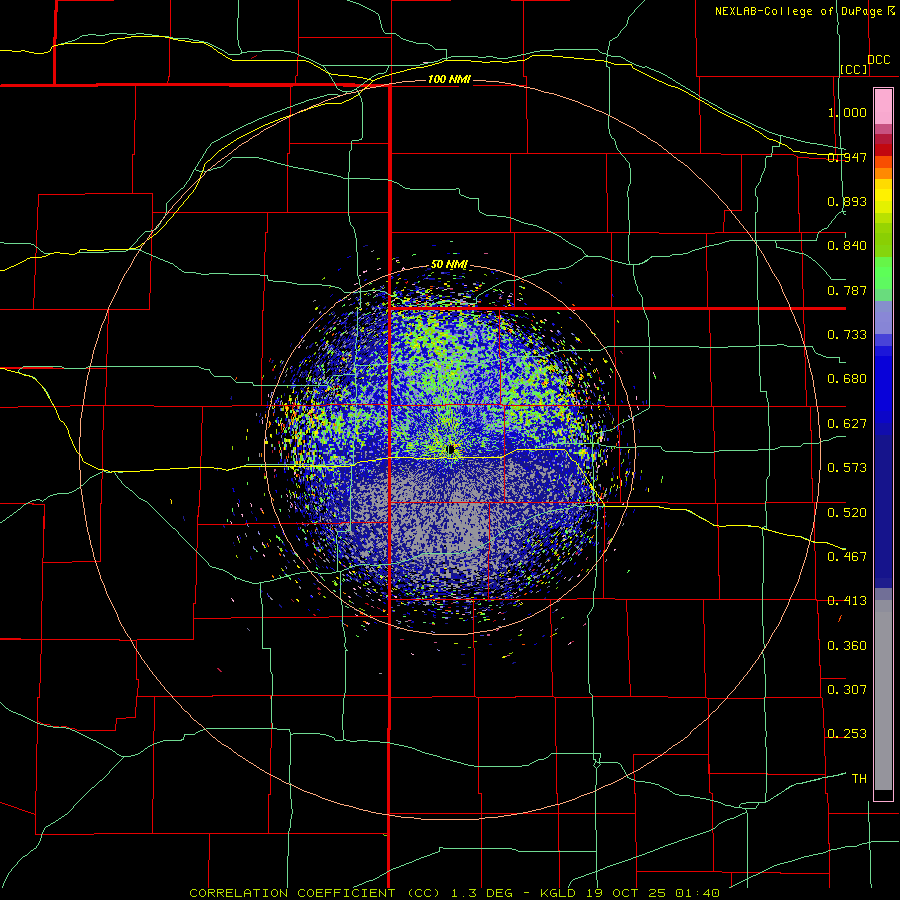Click the 01:40 timestamp text
Screen dimensions: 900x900
697,893
